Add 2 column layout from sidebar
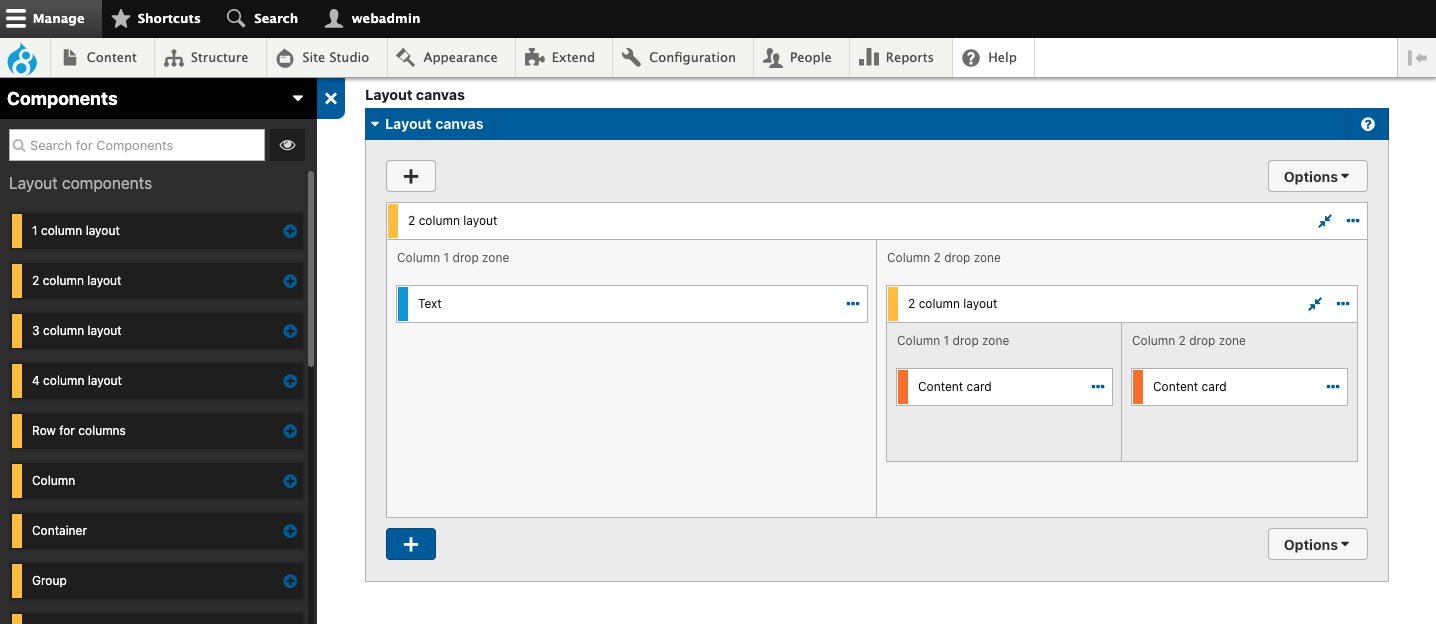Screen dimensions: 1436x624 coord(290,281)
